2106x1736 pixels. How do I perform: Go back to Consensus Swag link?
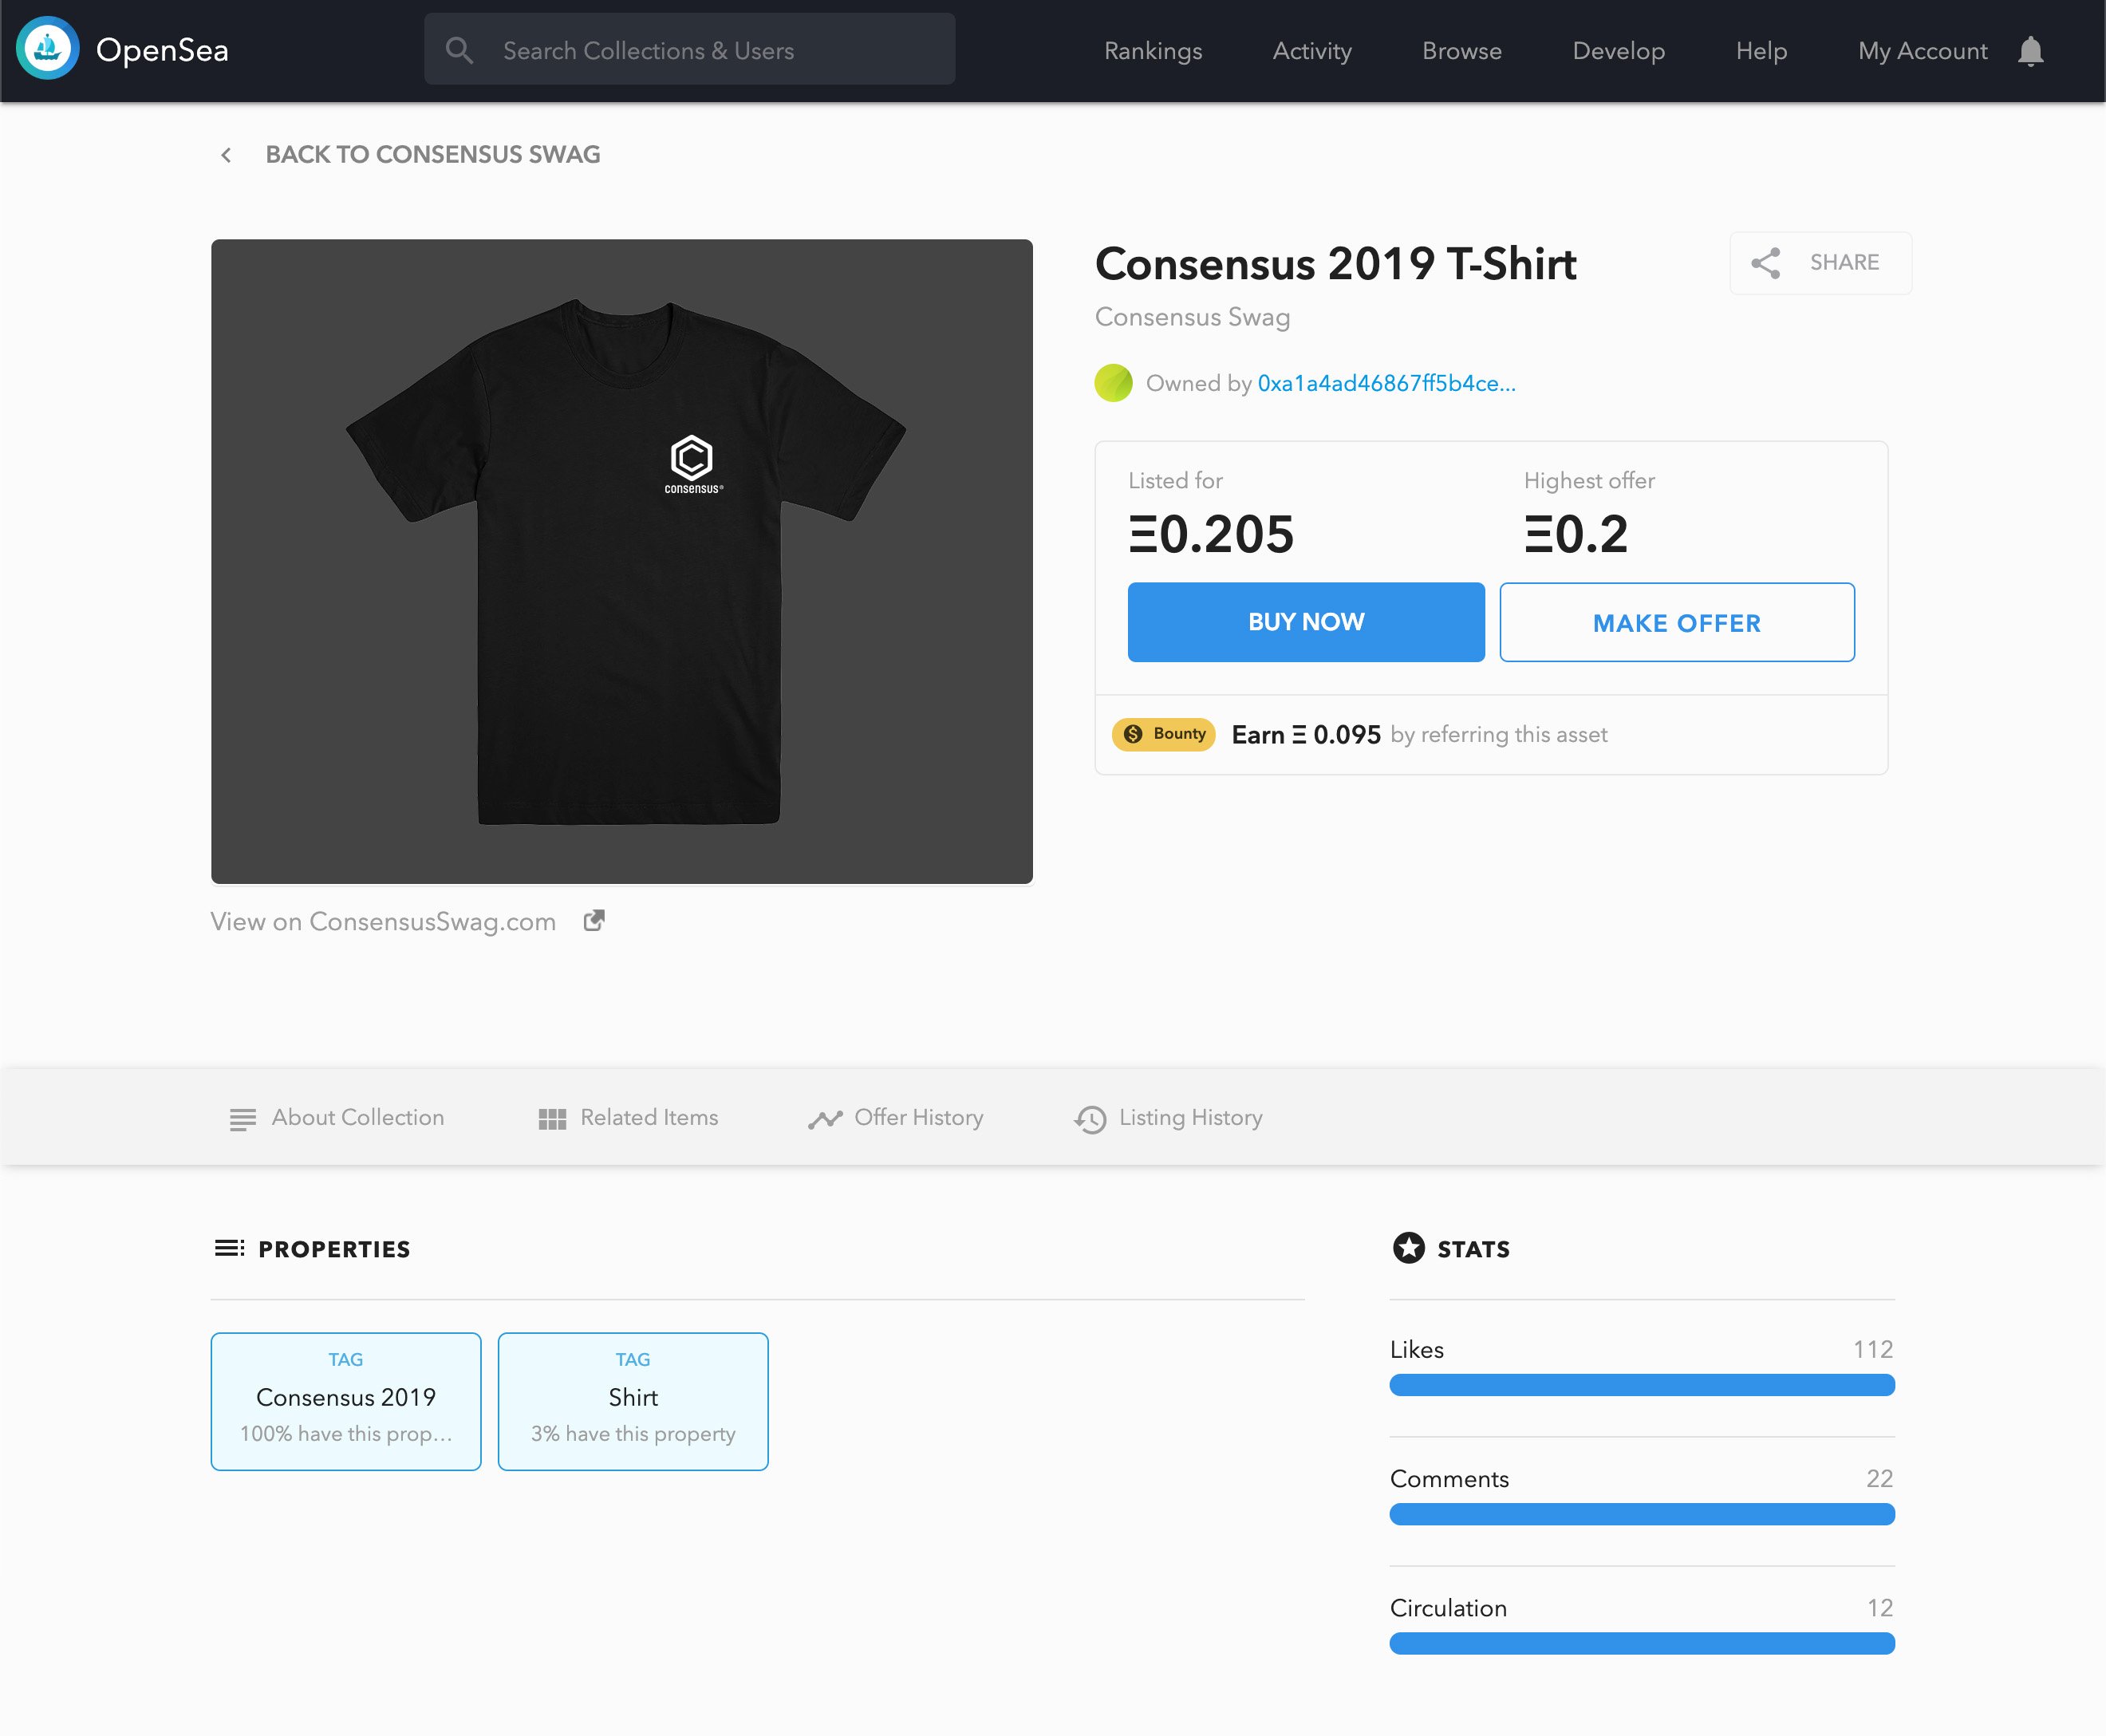point(432,155)
